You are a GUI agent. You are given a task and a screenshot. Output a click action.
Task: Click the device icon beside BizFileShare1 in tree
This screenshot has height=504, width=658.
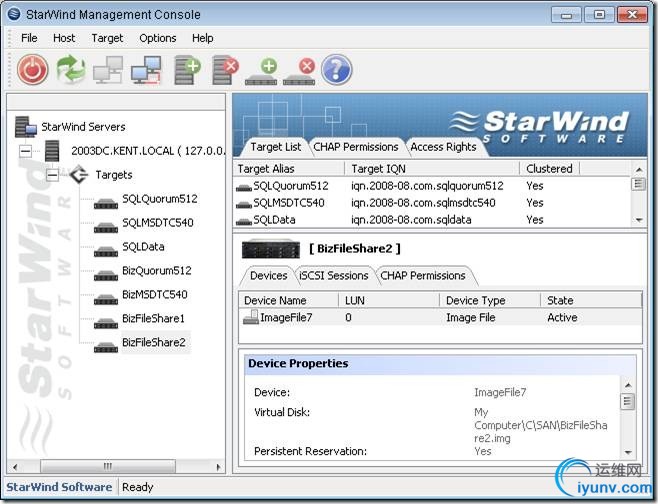[x=106, y=322]
